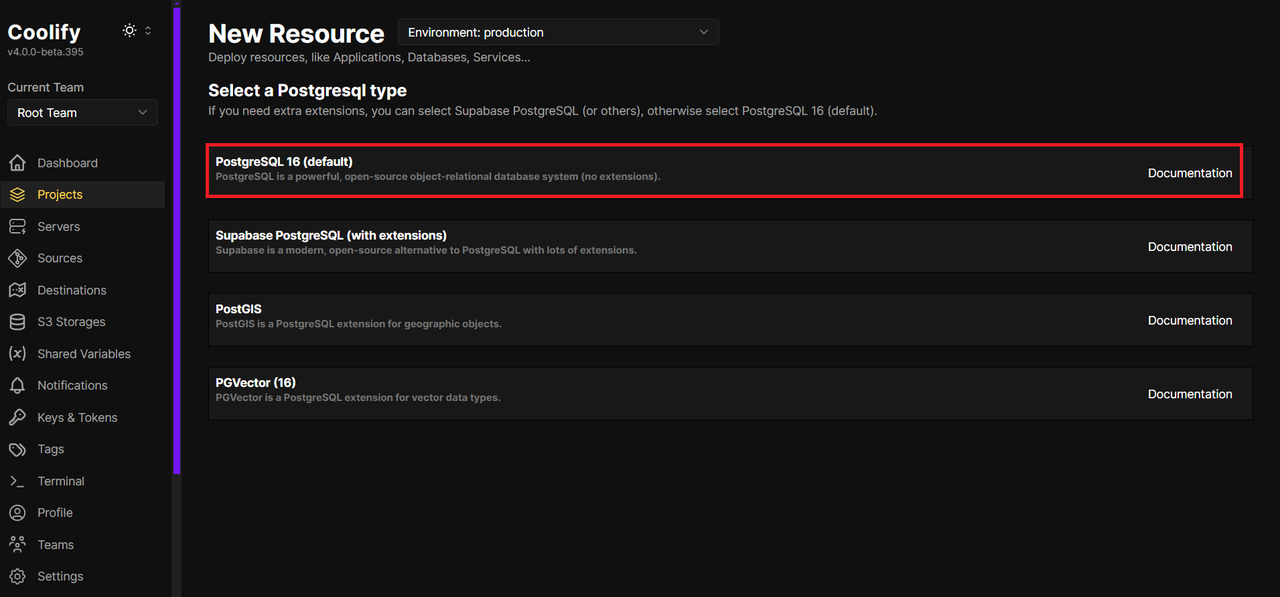Click the Settings gear icon
The image size is (1280, 597).
click(17, 576)
